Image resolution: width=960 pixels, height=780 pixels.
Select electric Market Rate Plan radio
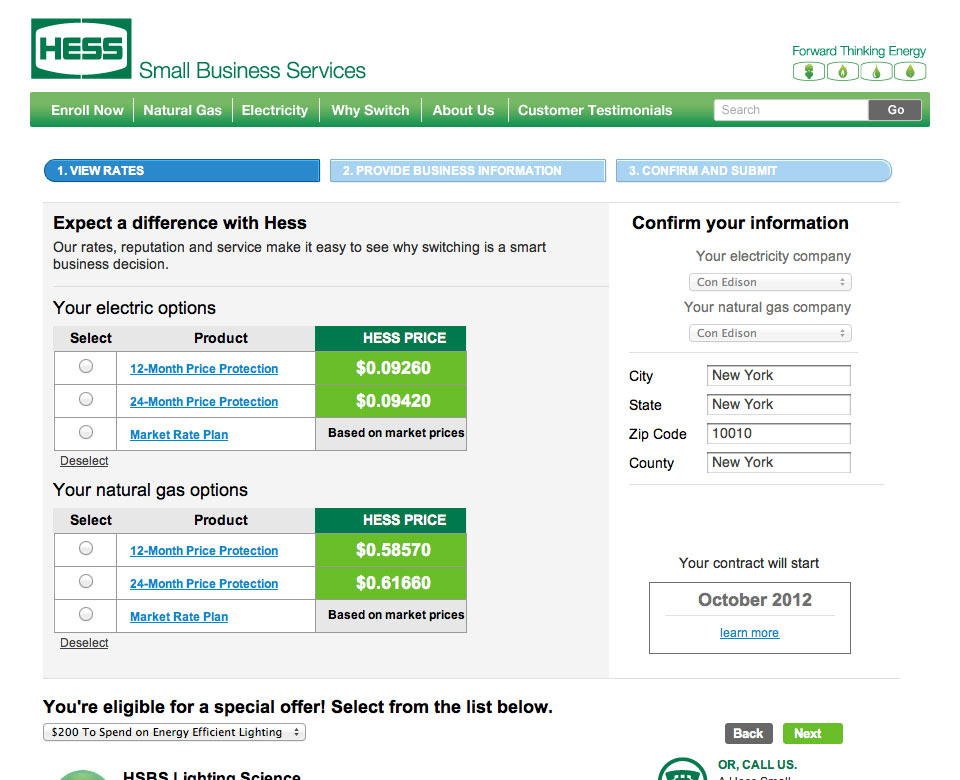click(x=86, y=432)
